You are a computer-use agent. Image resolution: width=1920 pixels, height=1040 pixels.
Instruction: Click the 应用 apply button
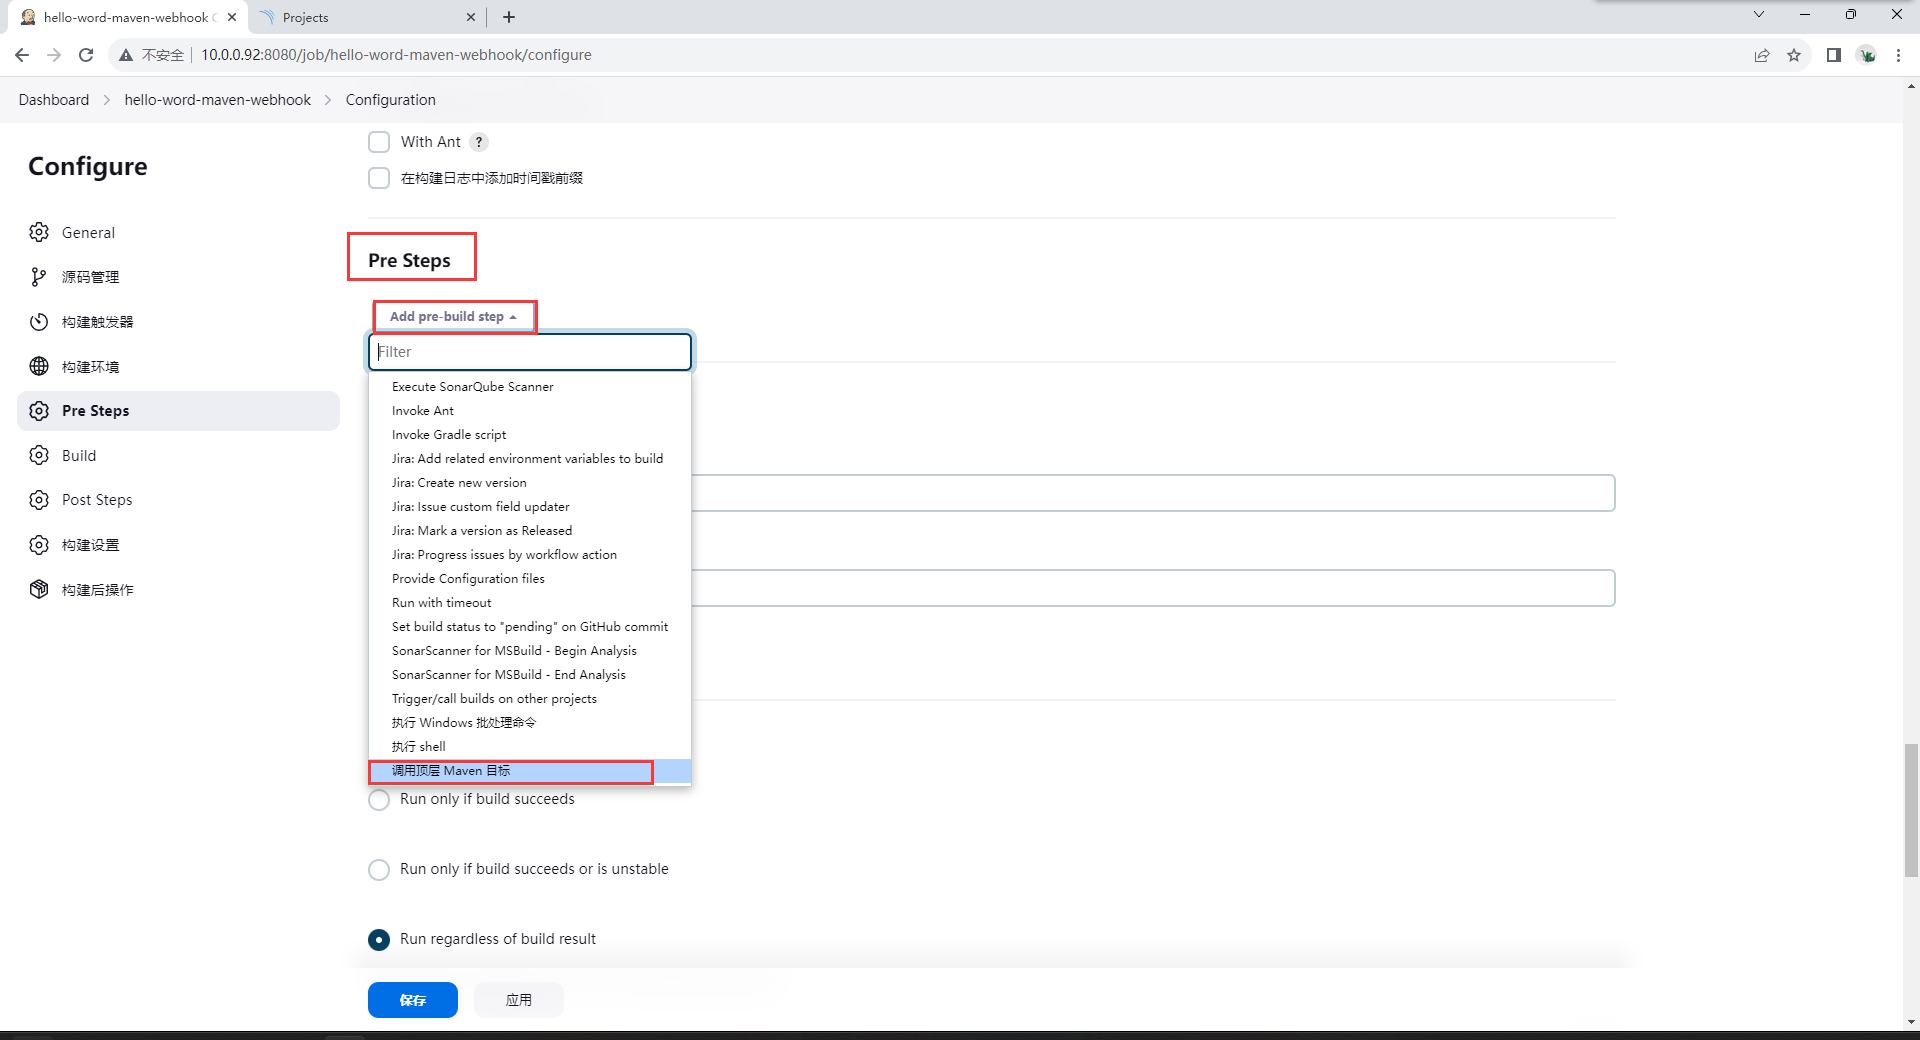[x=519, y=1000]
